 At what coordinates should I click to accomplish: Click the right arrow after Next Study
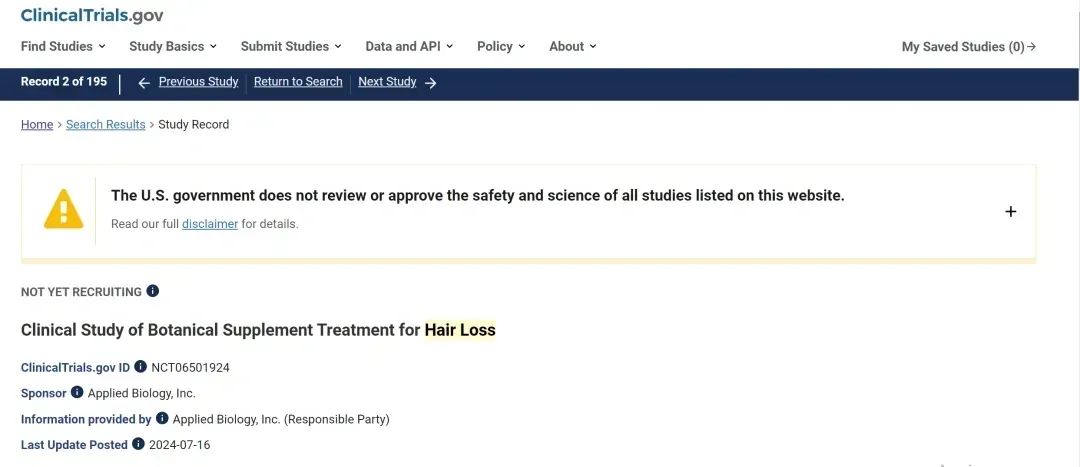pyautogui.click(x=431, y=83)
